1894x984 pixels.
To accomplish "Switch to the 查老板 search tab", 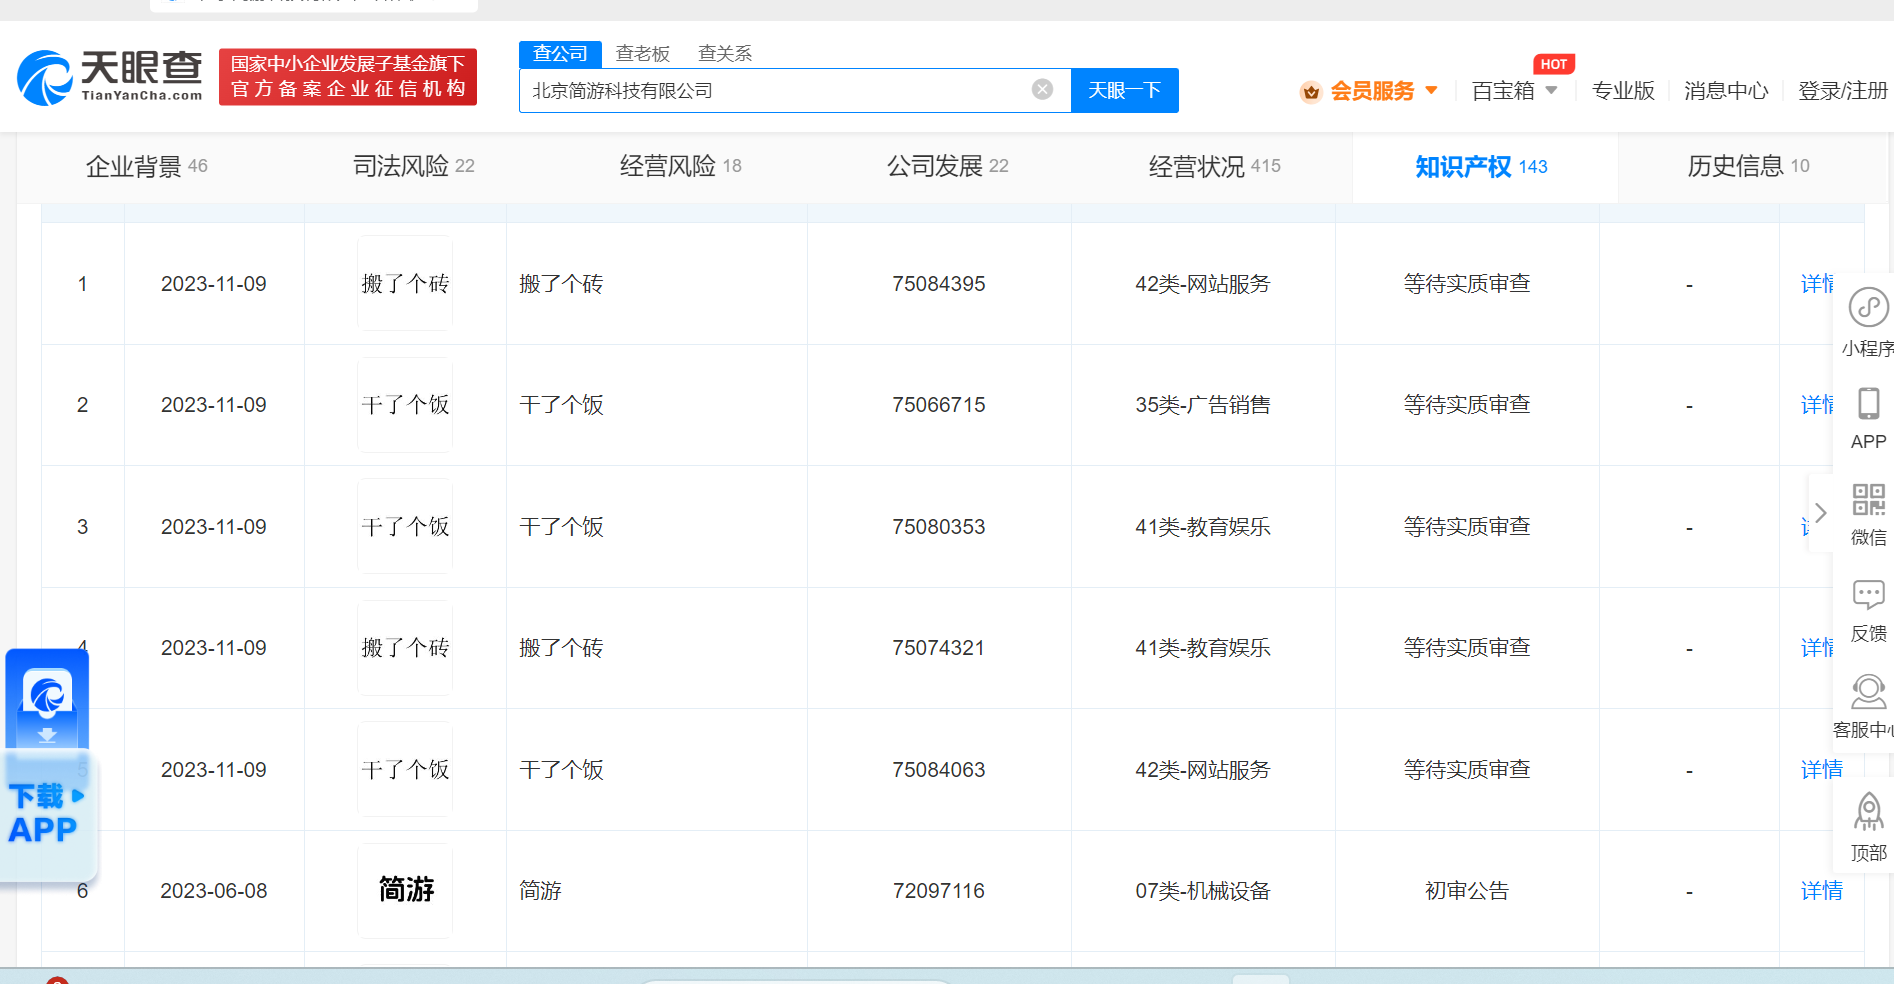I will (642, 54).
